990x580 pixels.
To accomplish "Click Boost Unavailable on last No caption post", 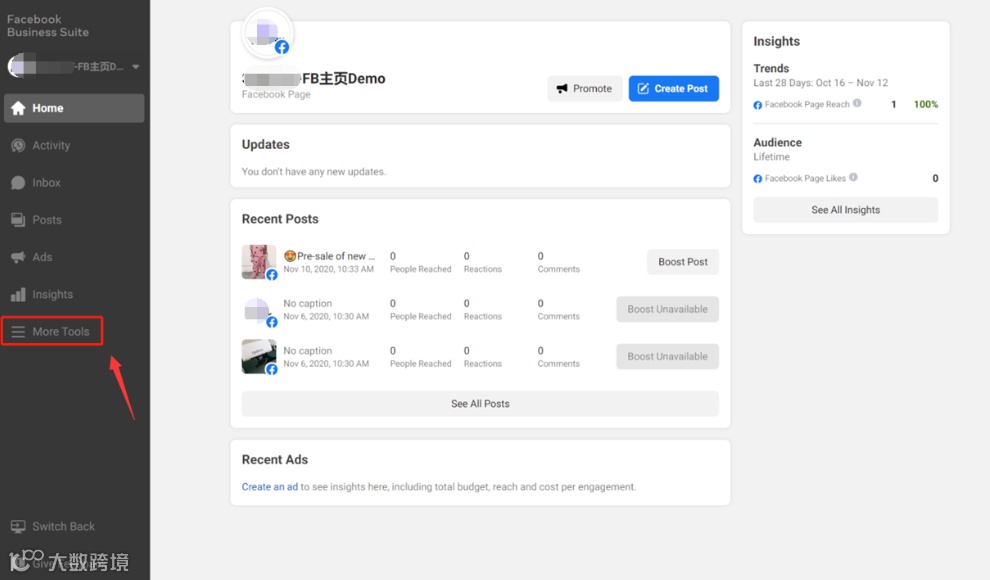I will 667,357.
